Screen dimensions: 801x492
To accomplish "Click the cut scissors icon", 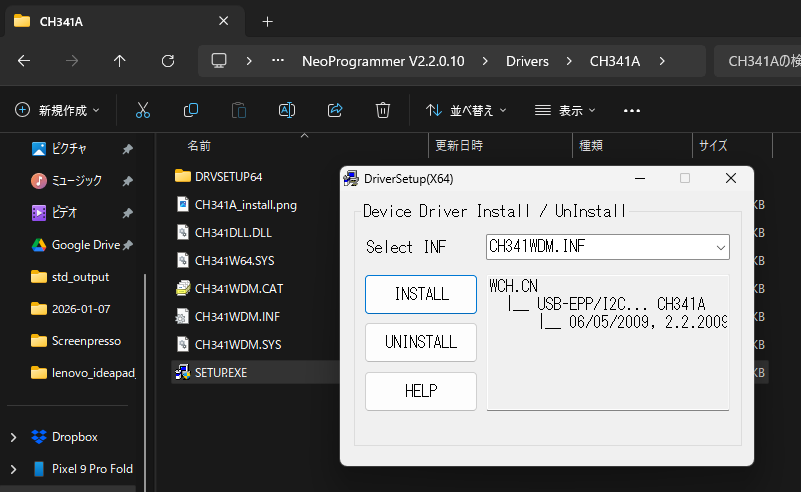I will [x=143, y=110].
